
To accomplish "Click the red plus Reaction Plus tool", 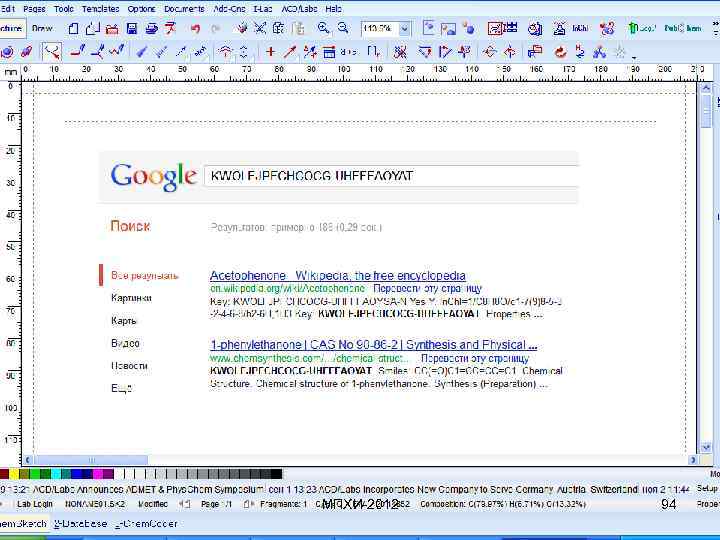I will (270, 51).
